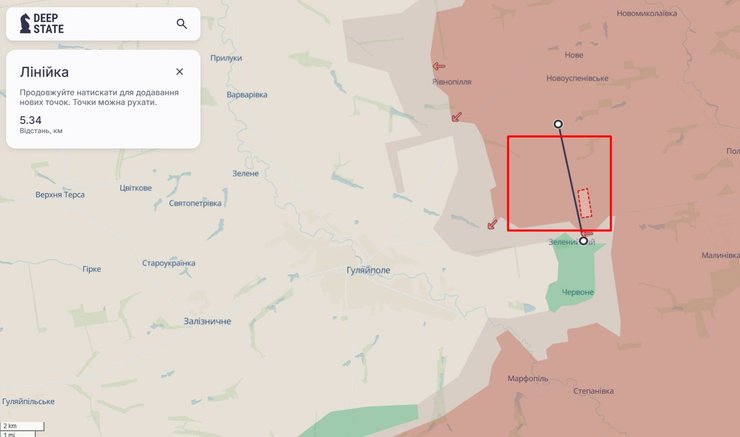The height and width of the screenshot is (437, 740).
Task: Click the Марфопіль settlement label
Action: click(528, 378)
